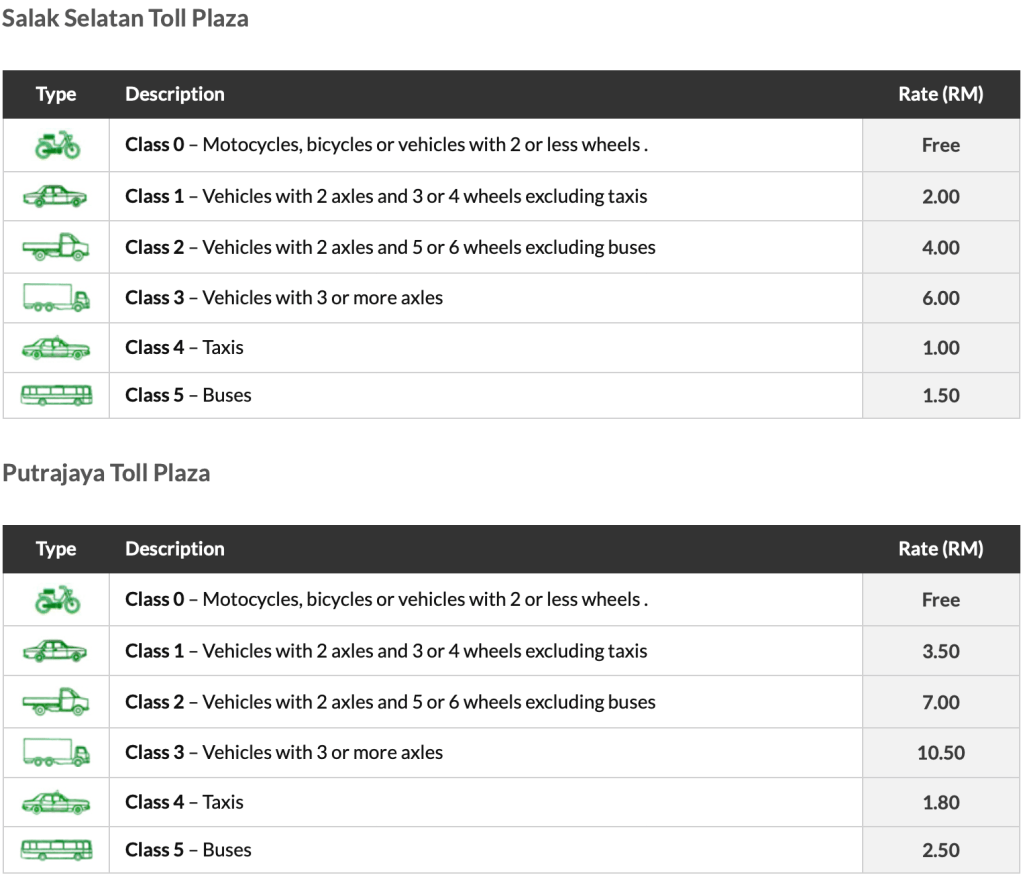
Task: Click the lorry icon in Salak Selatan table
Action: click(x=56, y=297)
